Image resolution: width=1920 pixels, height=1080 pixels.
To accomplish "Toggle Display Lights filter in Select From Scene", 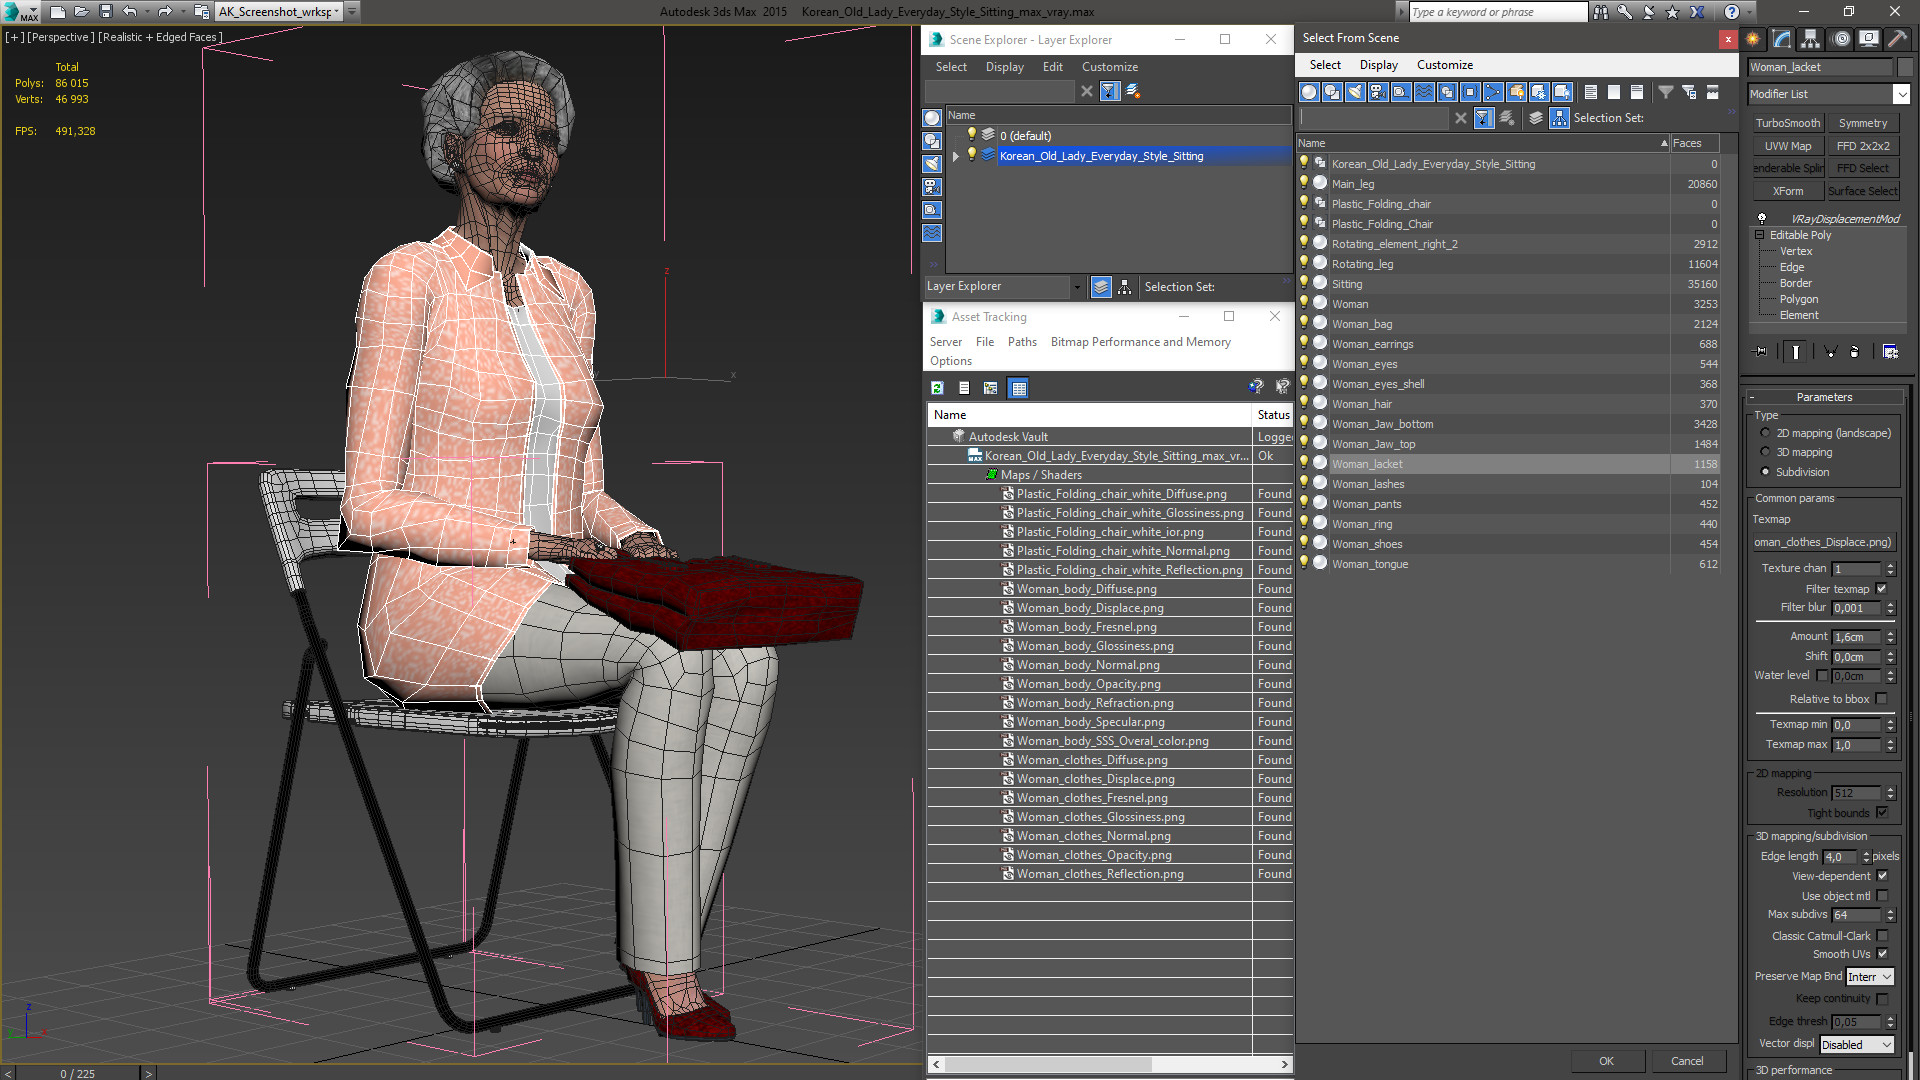I will [x=1355, y=92].
